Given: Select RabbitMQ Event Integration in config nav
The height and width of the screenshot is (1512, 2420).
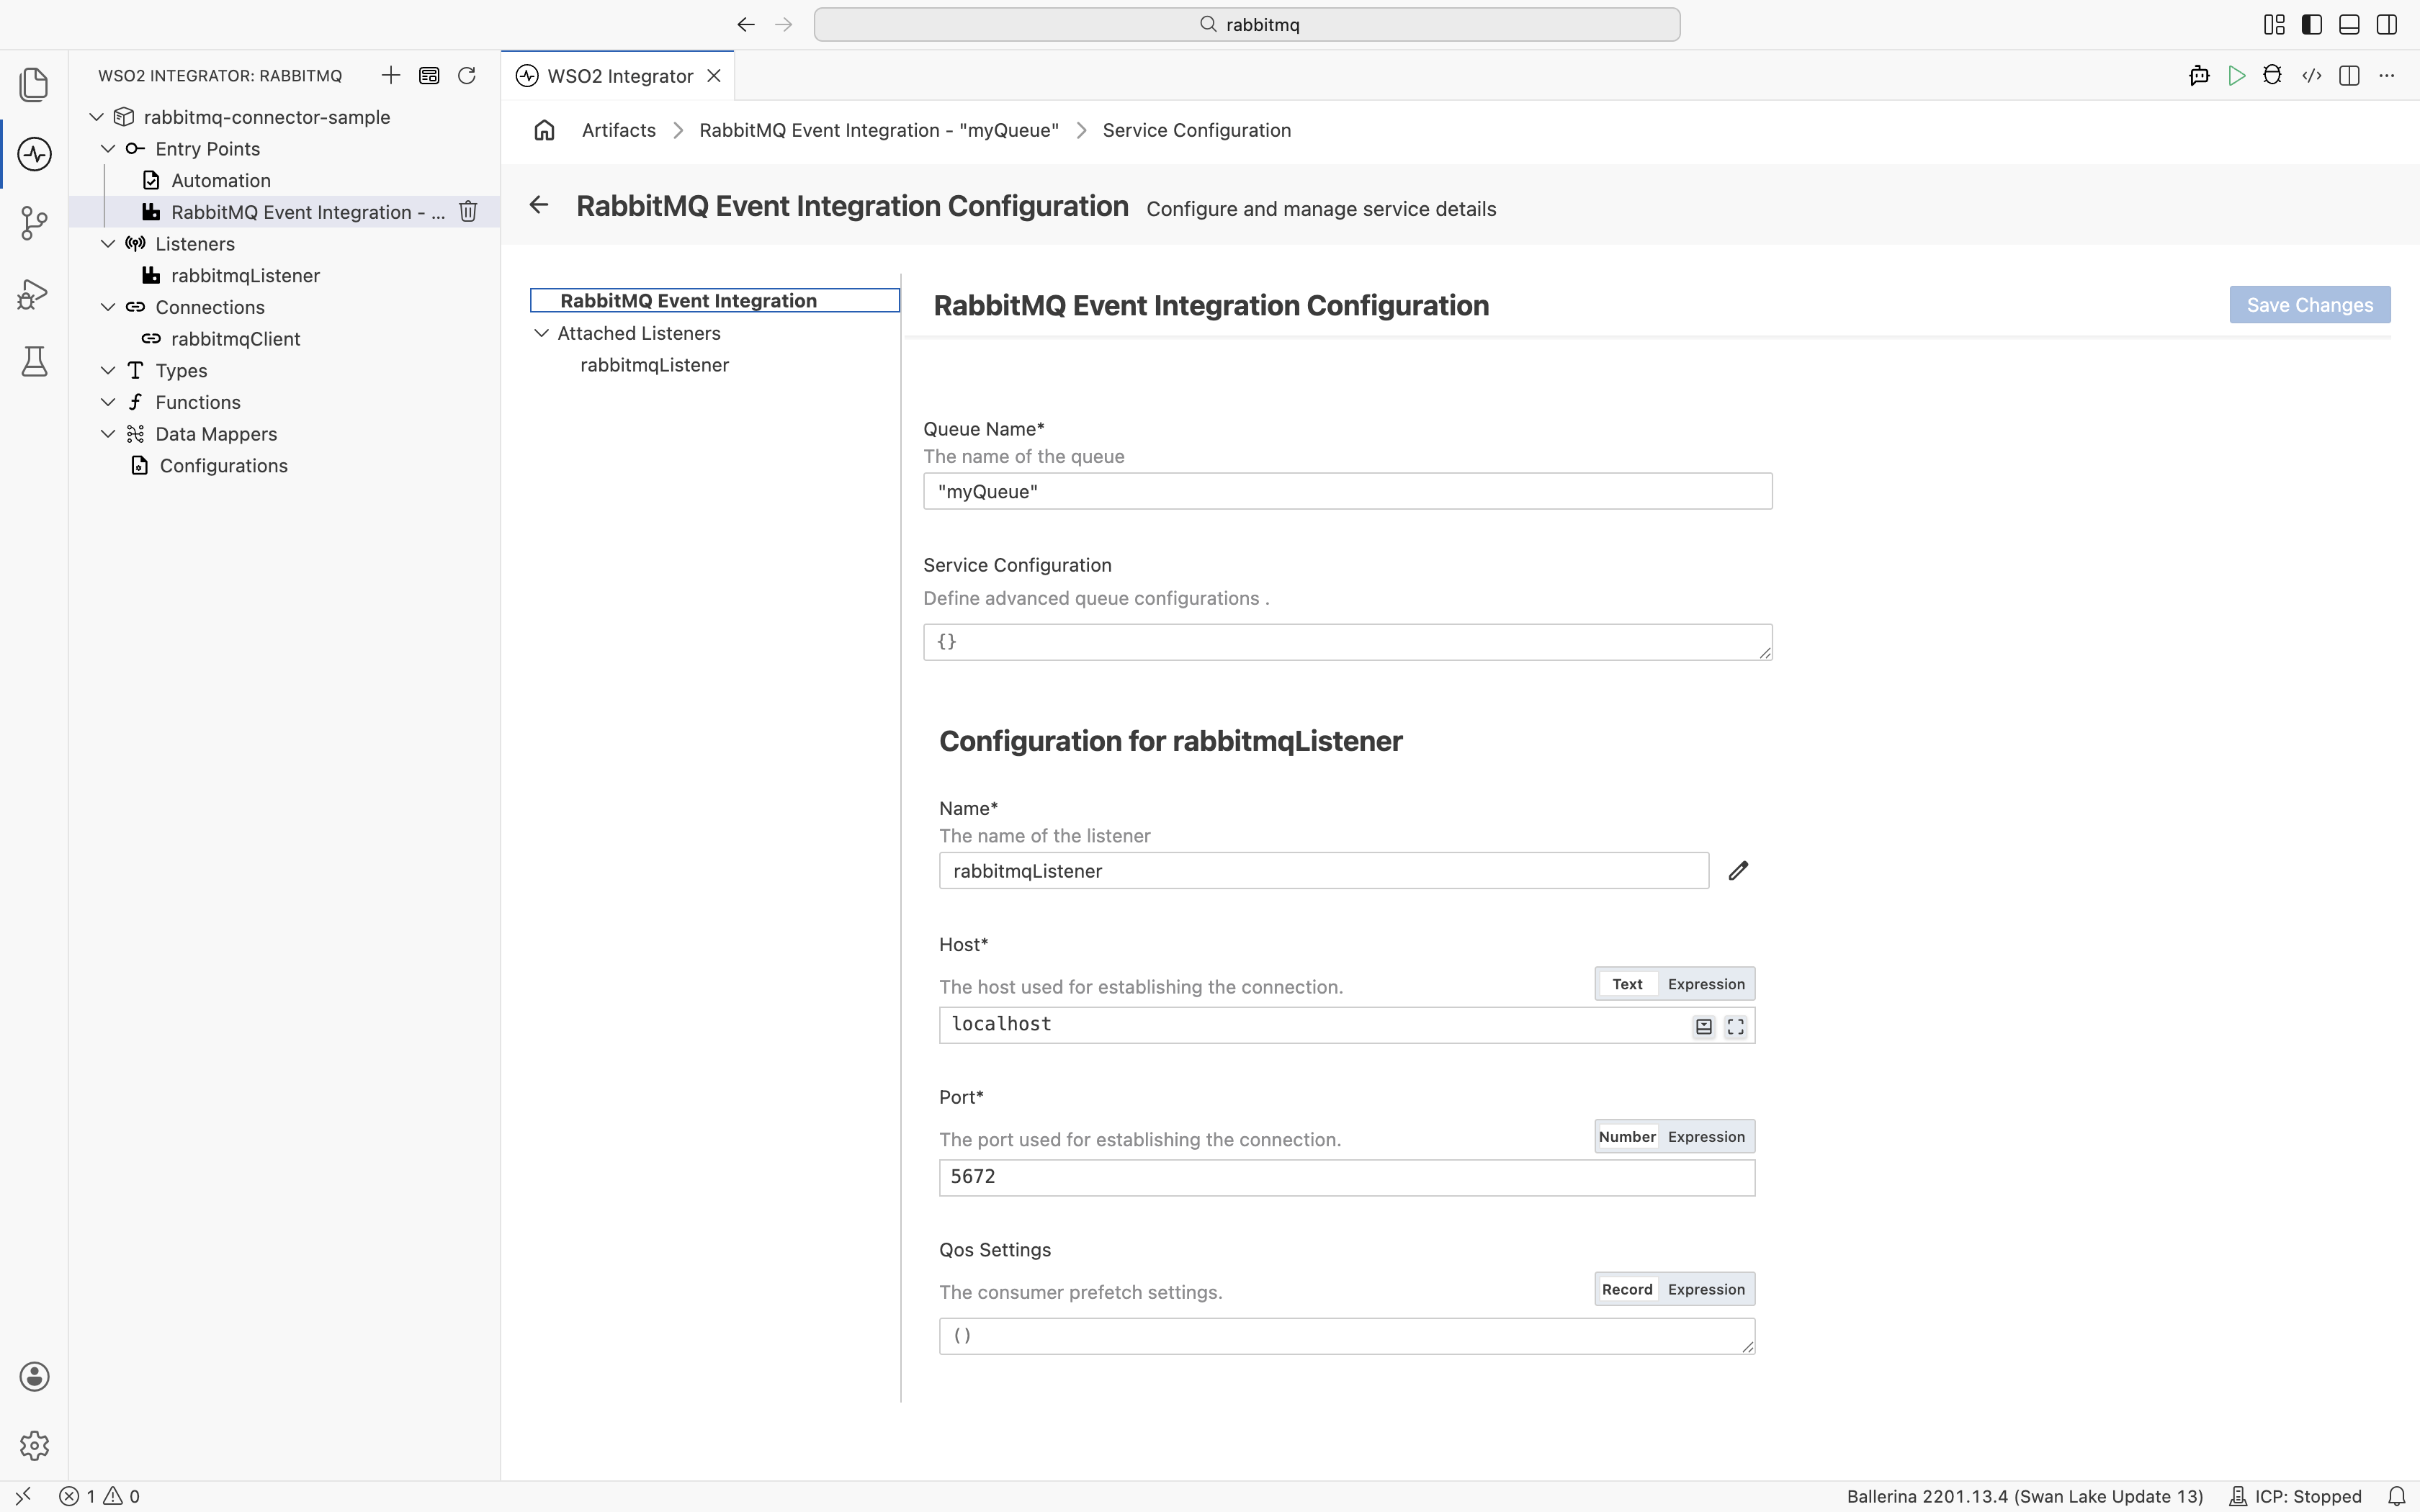Looking at the screenshot, I should click(x=714, y=300).
